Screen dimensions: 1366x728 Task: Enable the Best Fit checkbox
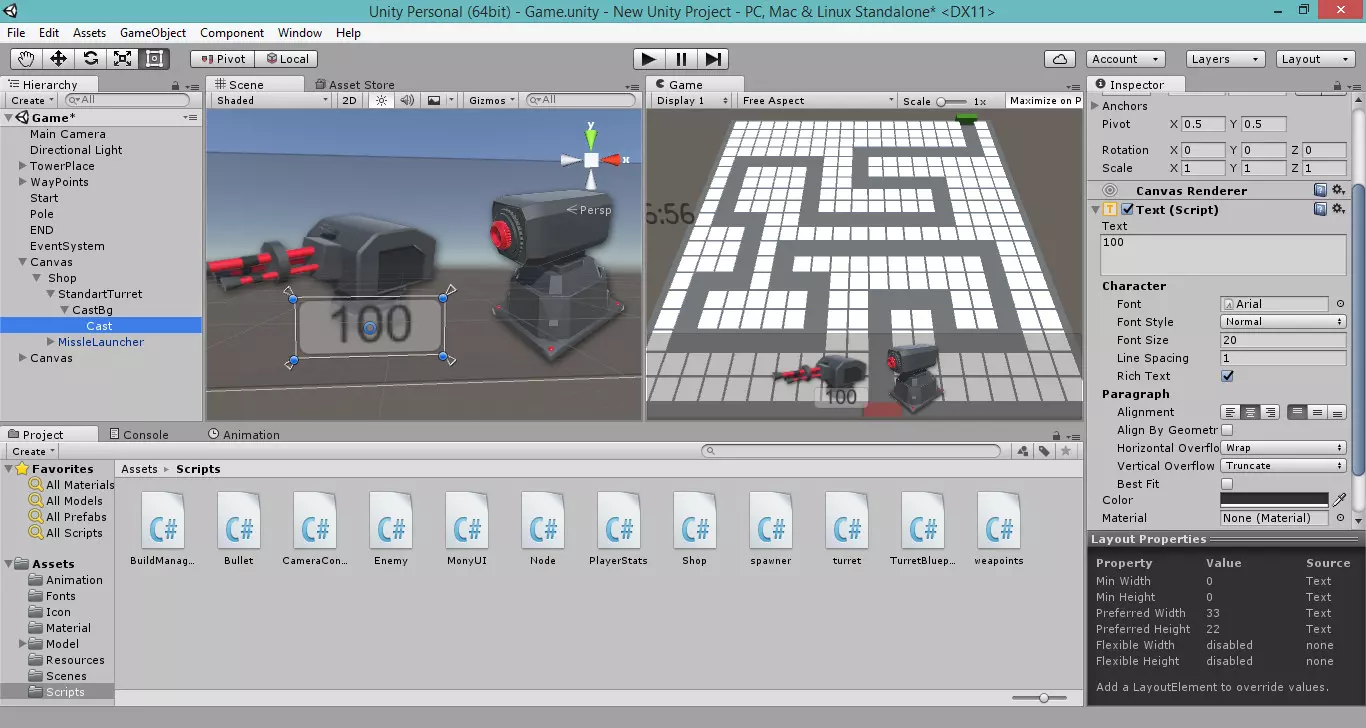(1227, 484)
